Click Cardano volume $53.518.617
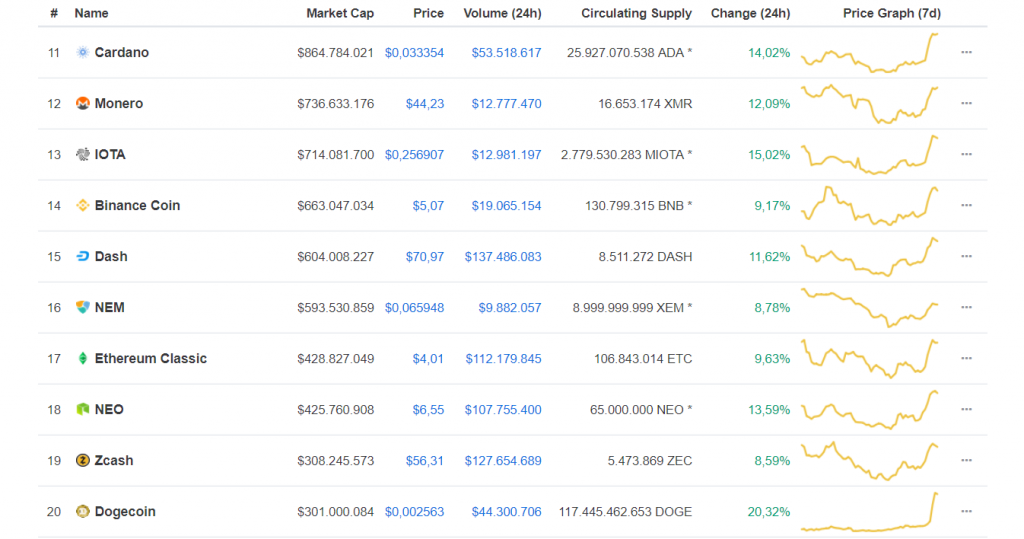The width and height of the screenshot is (1024, 539). (x=506, y=52)
